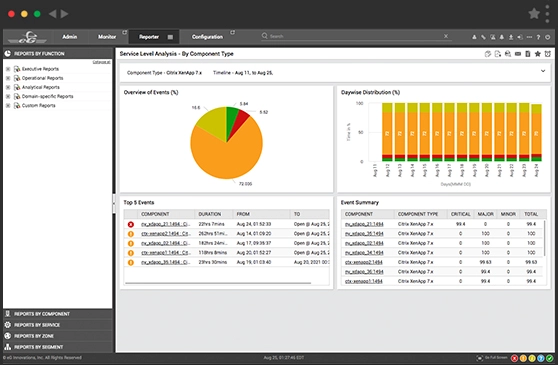Click the browser forward arrow
The image size is (558, 365).
click(x=64, y=14)
